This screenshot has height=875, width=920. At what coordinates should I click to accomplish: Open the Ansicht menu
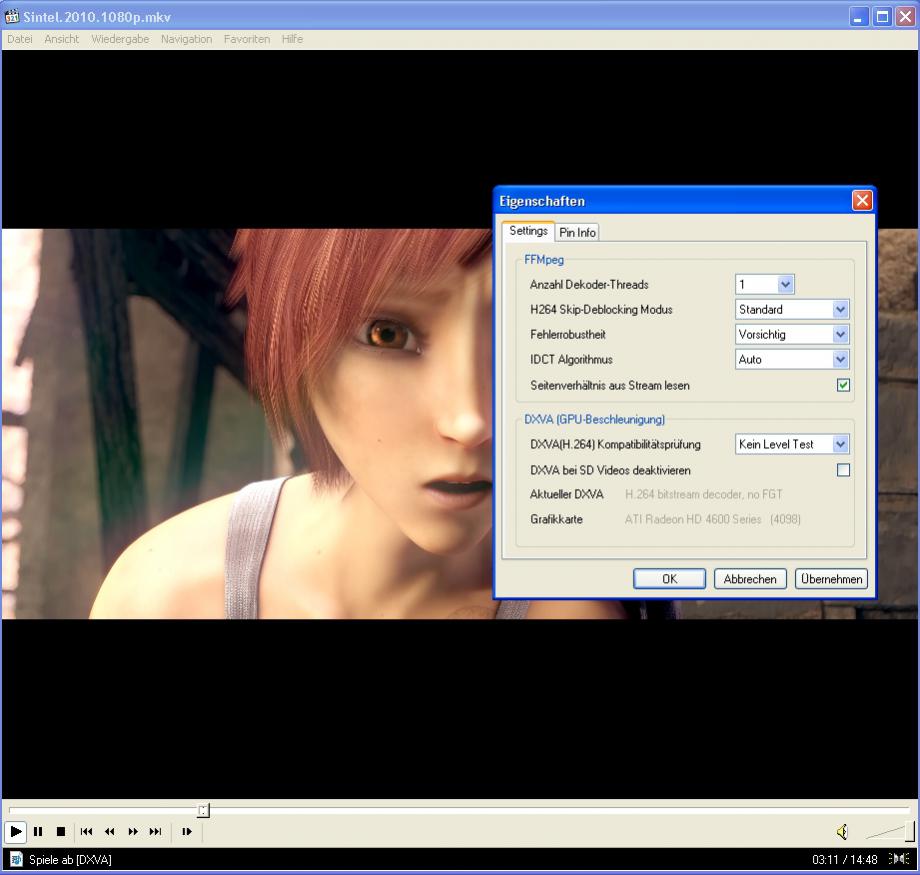pos(62,39)
